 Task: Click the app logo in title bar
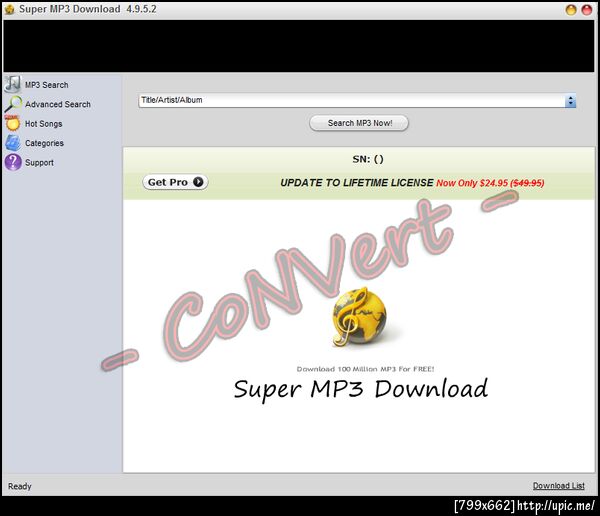(9, 9)
